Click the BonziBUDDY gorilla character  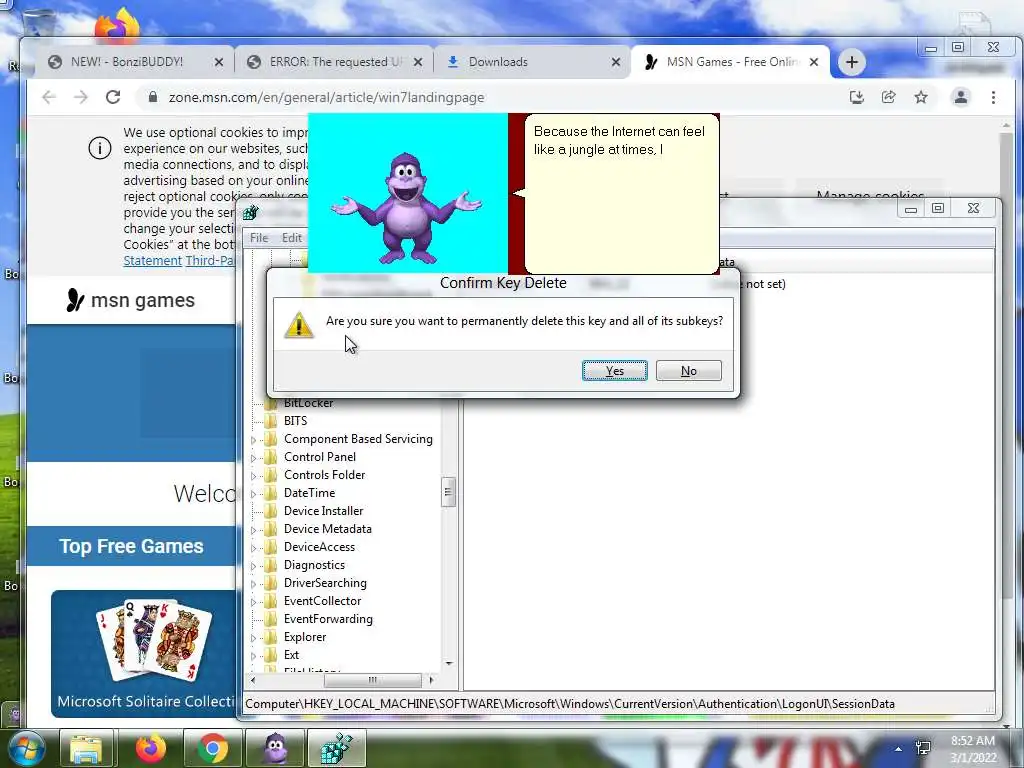[406, 207]
